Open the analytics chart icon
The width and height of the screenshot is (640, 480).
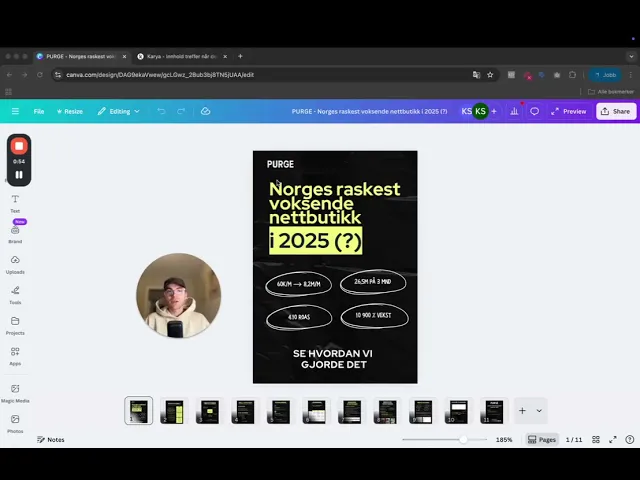(x=514, y=111)
